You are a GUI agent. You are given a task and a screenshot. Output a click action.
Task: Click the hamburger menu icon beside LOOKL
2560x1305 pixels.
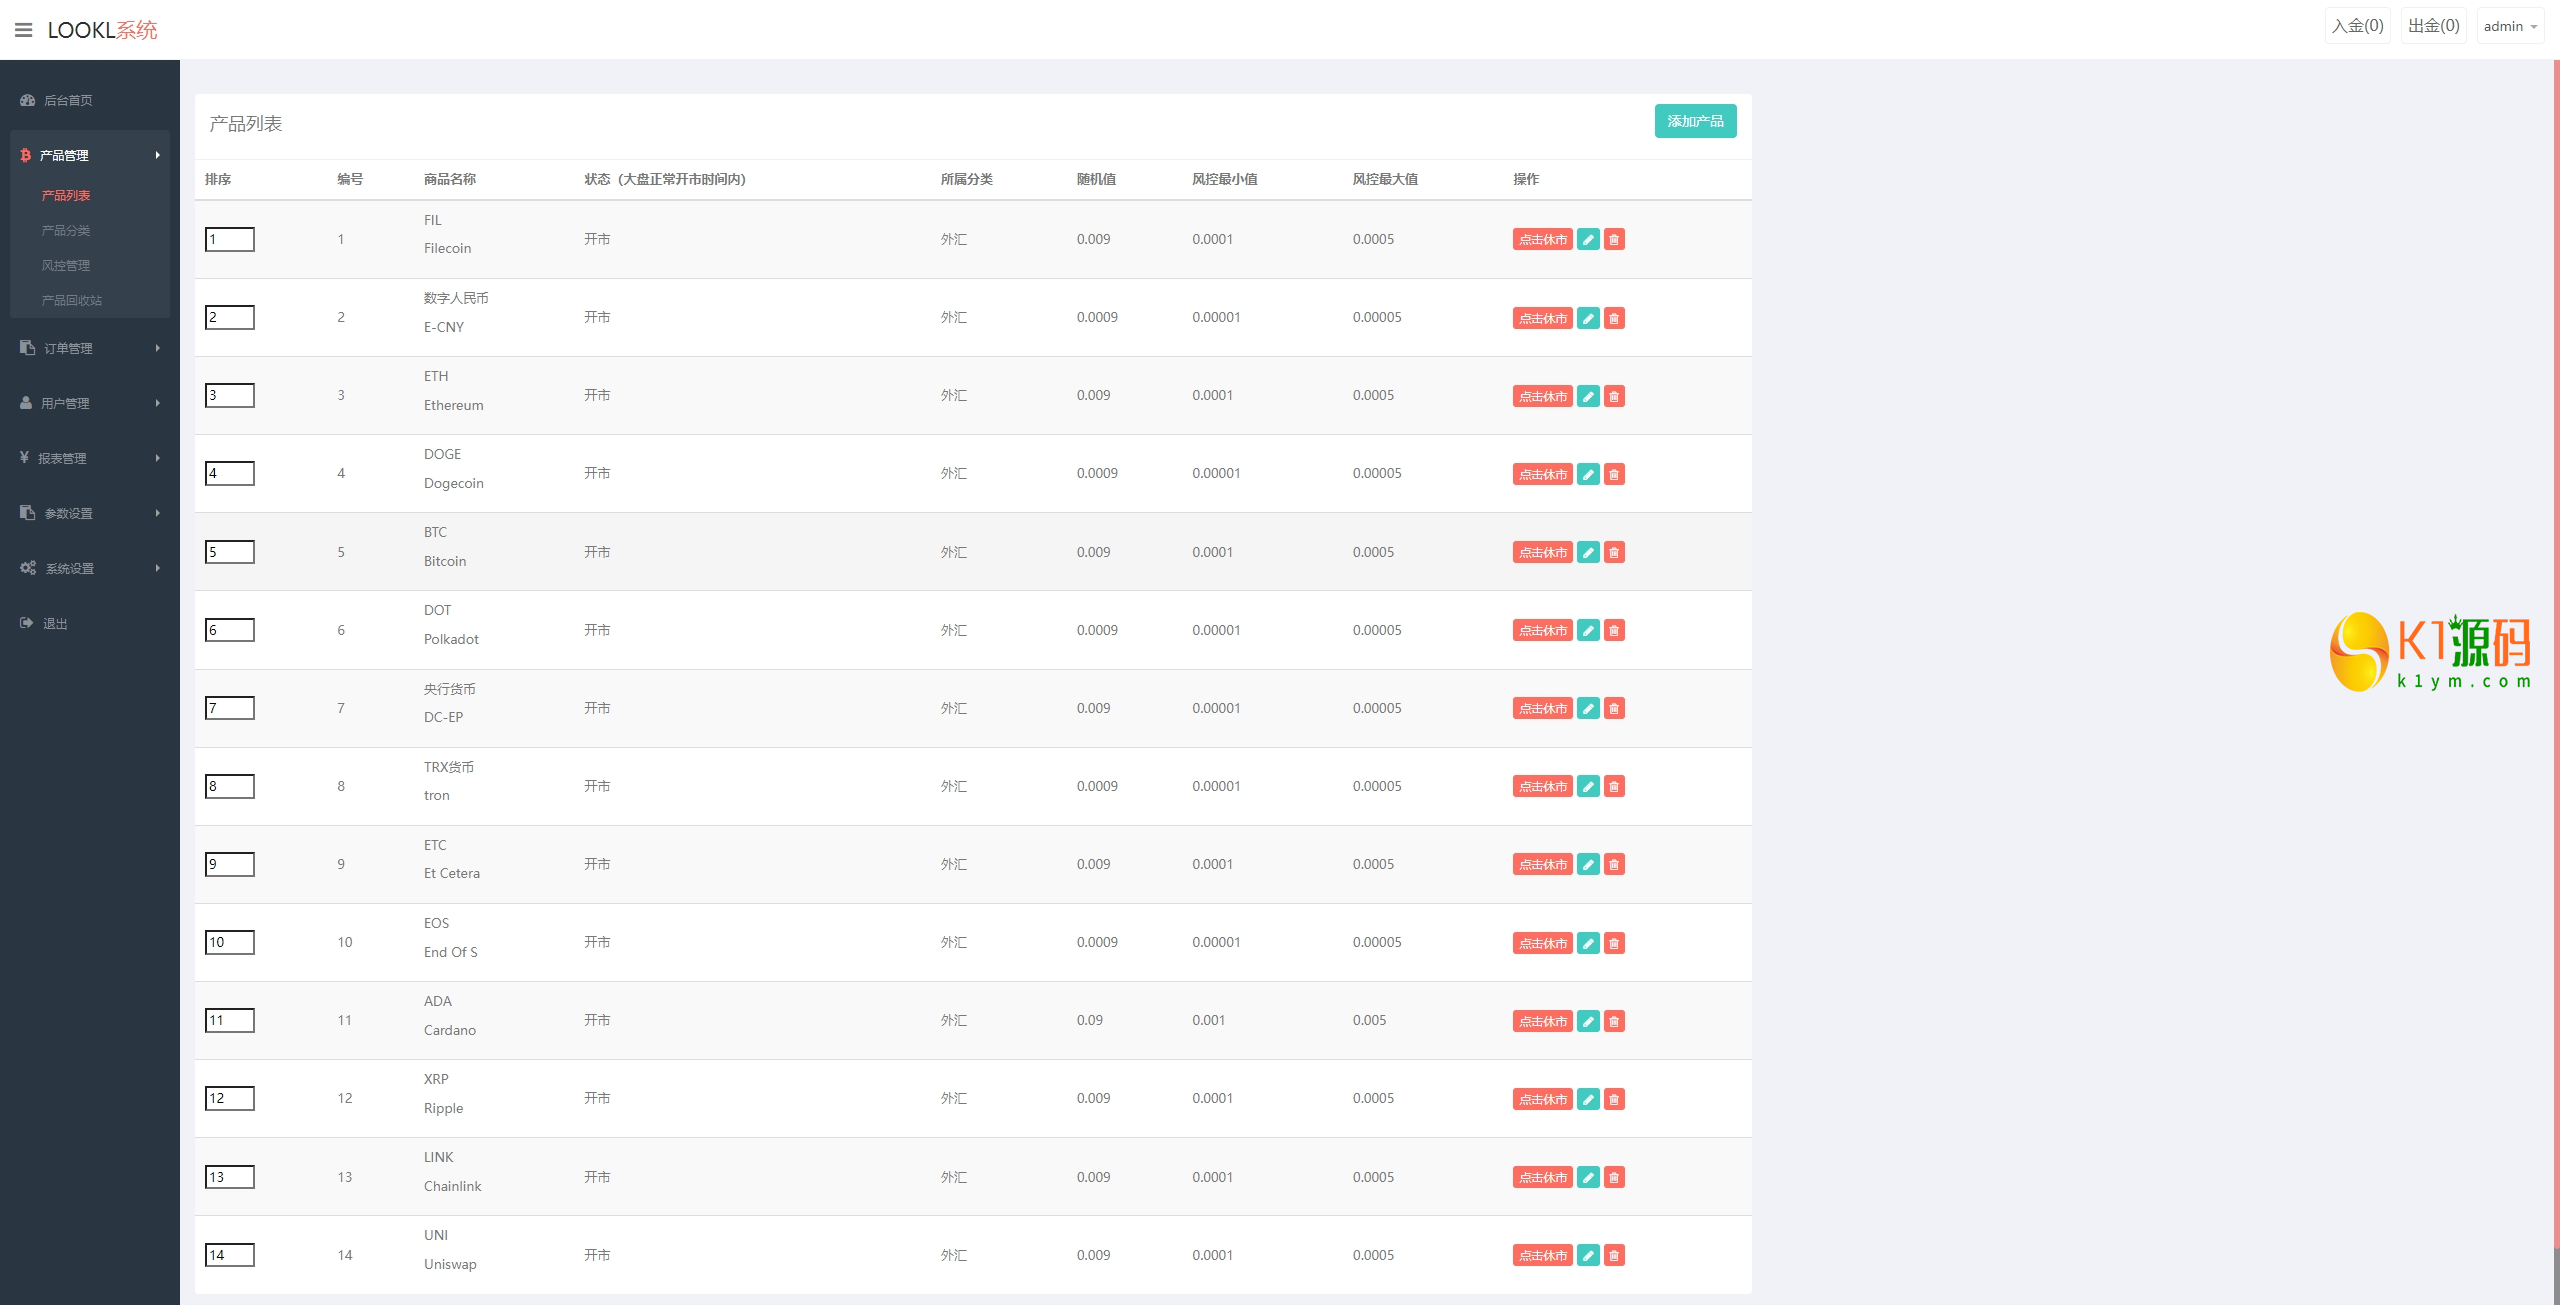click(24, 30)
